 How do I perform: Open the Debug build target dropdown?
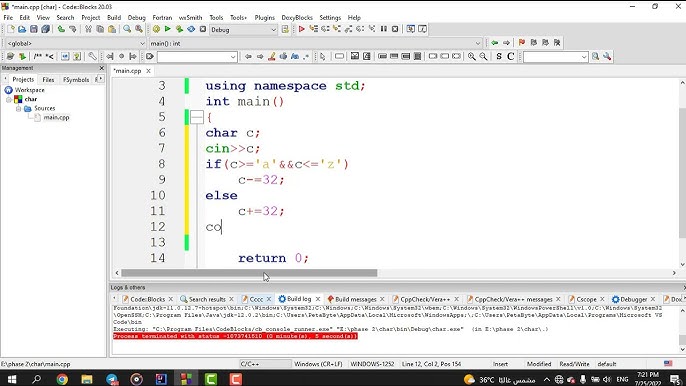pos(243,30)
